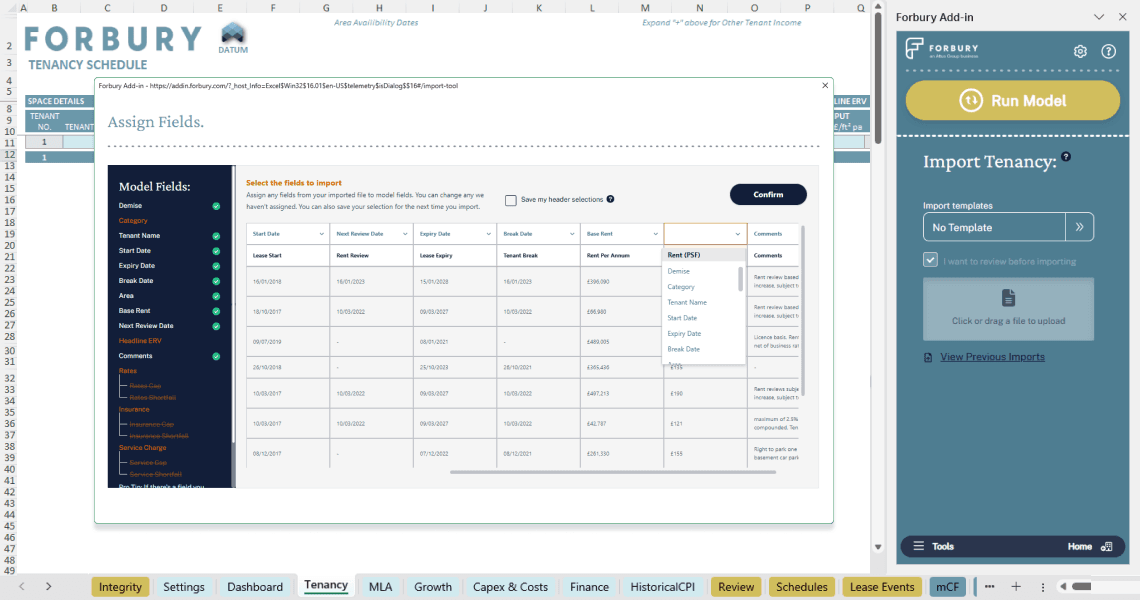Viewport: 1140px width, 600px height.
Task: Add a new sheet with plus icon
Action: point(1016,587)
